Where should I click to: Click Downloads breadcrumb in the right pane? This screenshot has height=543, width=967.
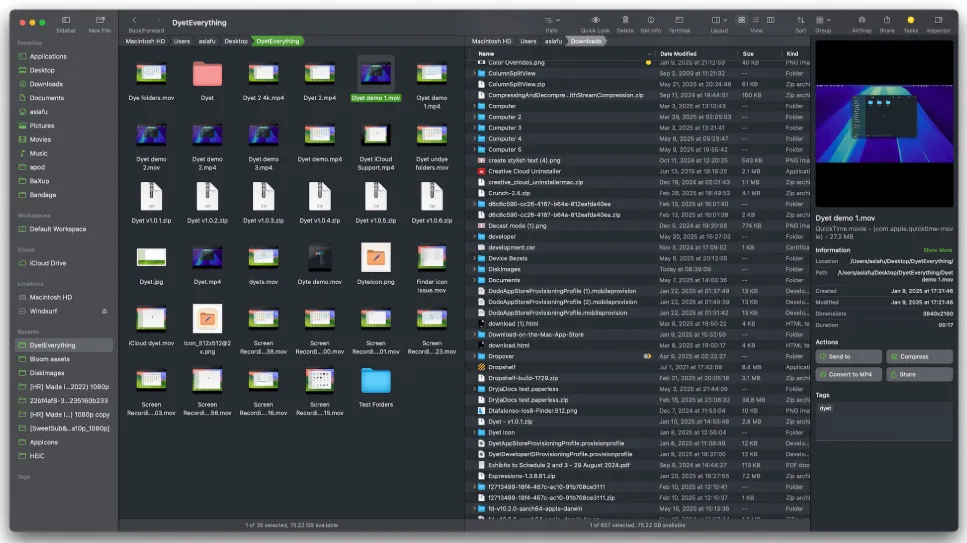pyautogui.click(x=586, y=41)
